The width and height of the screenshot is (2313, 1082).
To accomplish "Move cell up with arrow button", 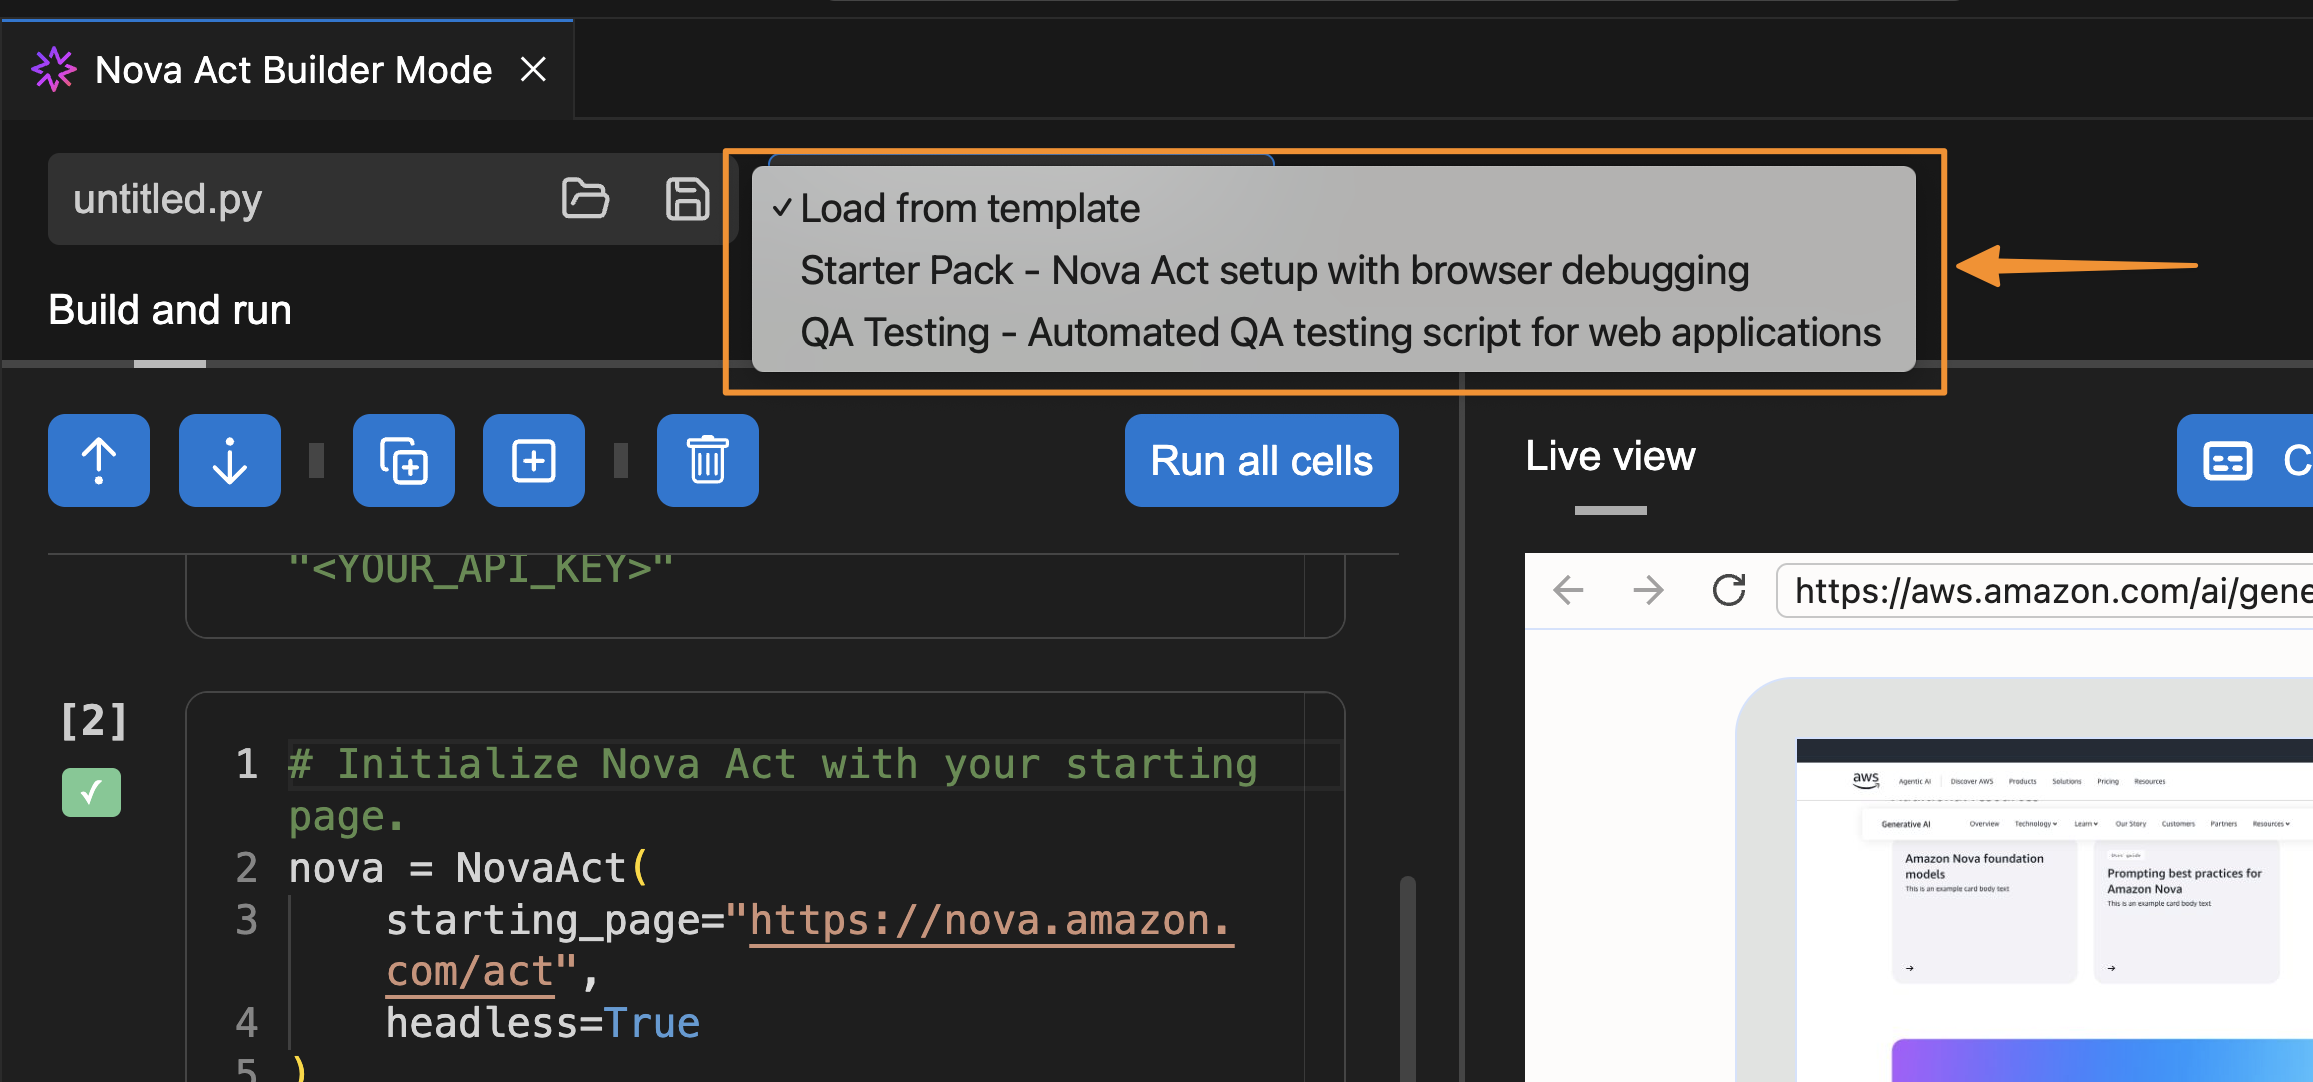I will coord(99,461).
